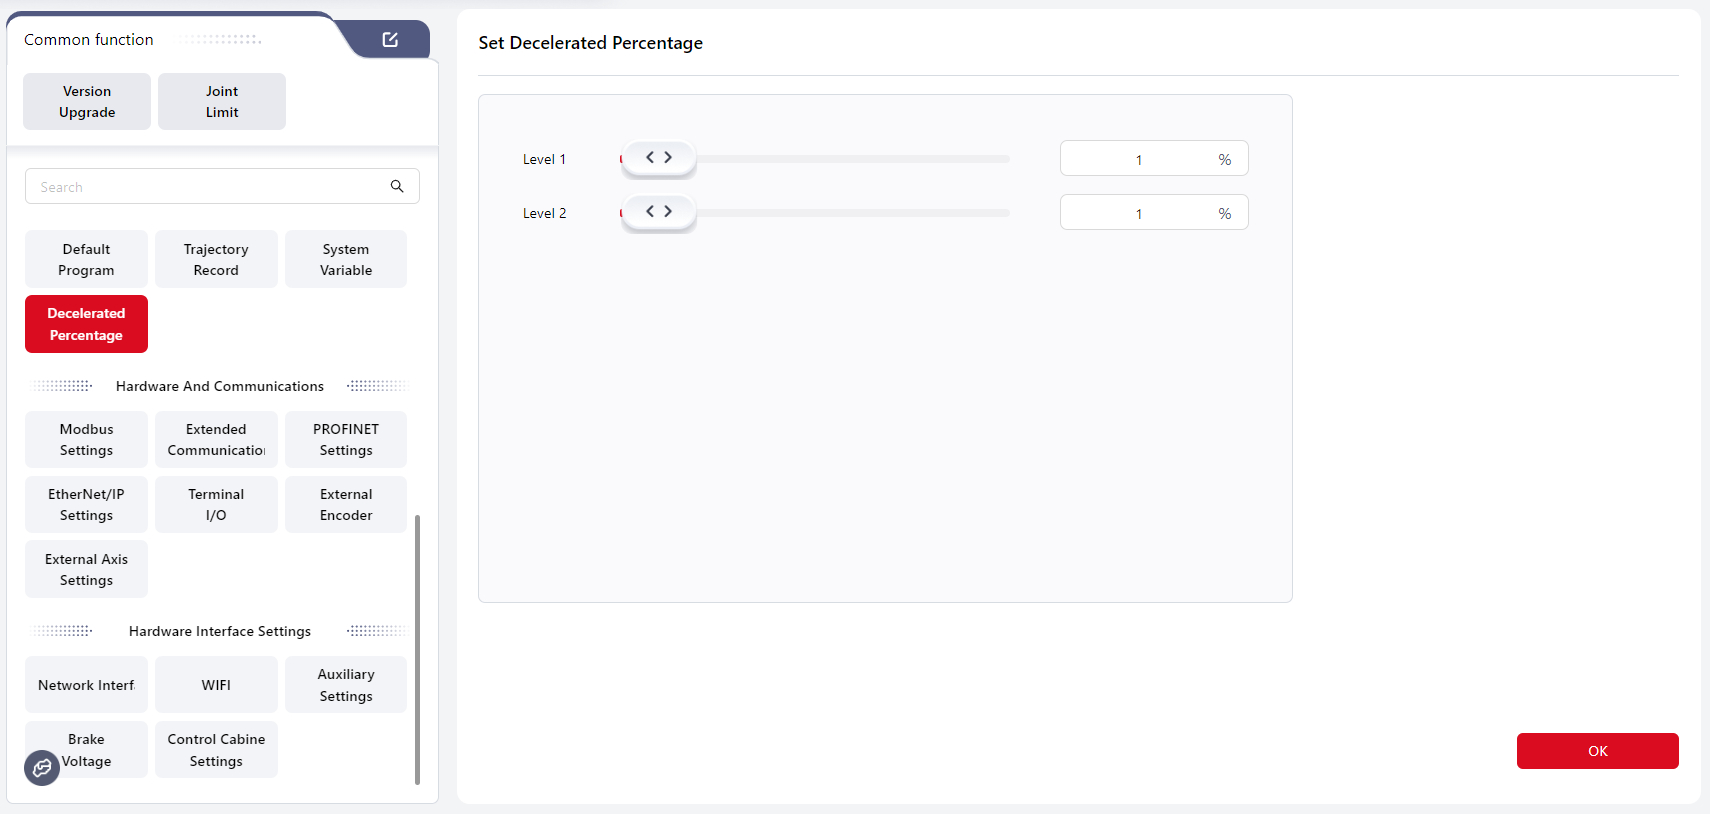Open Joint Limit shortcut
The width and height of the screenshot is (1710, 814).
222,102
